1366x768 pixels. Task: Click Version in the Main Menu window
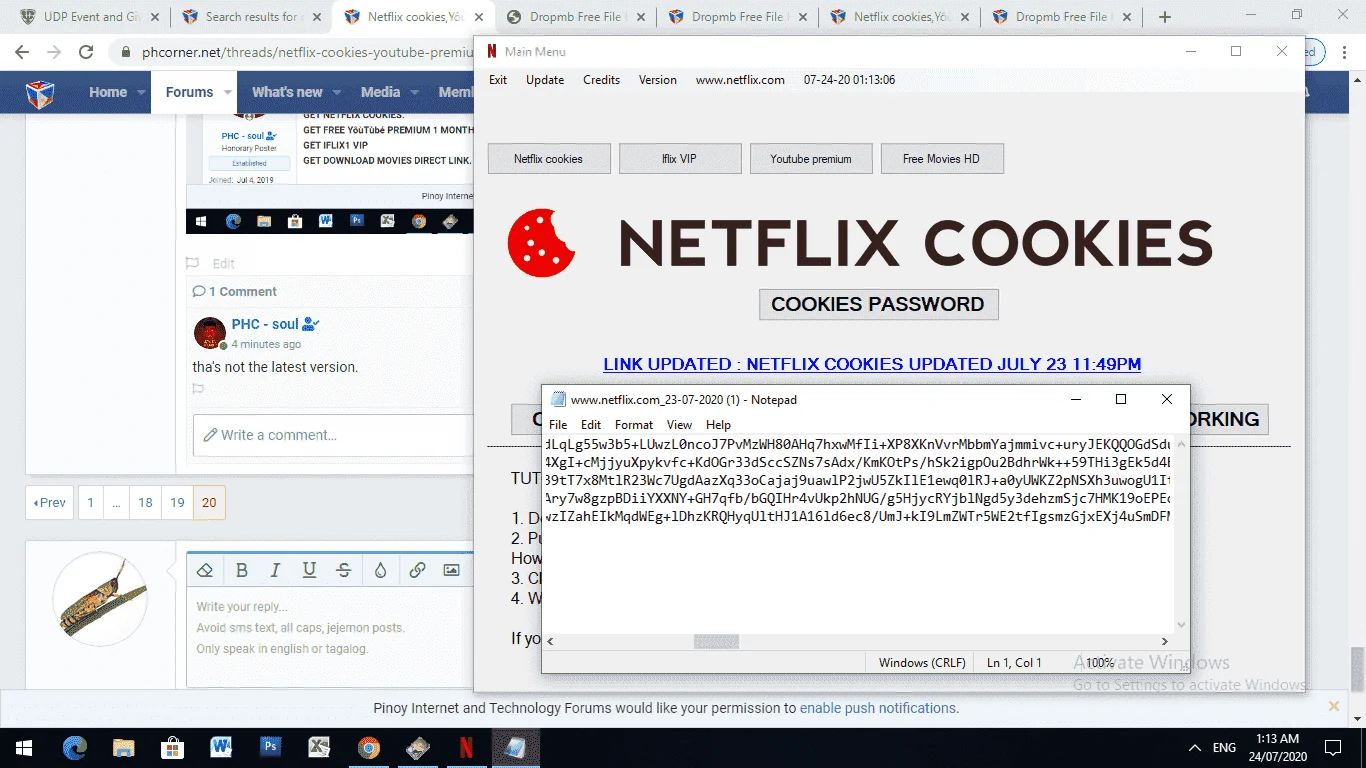[x=658, y=80]
